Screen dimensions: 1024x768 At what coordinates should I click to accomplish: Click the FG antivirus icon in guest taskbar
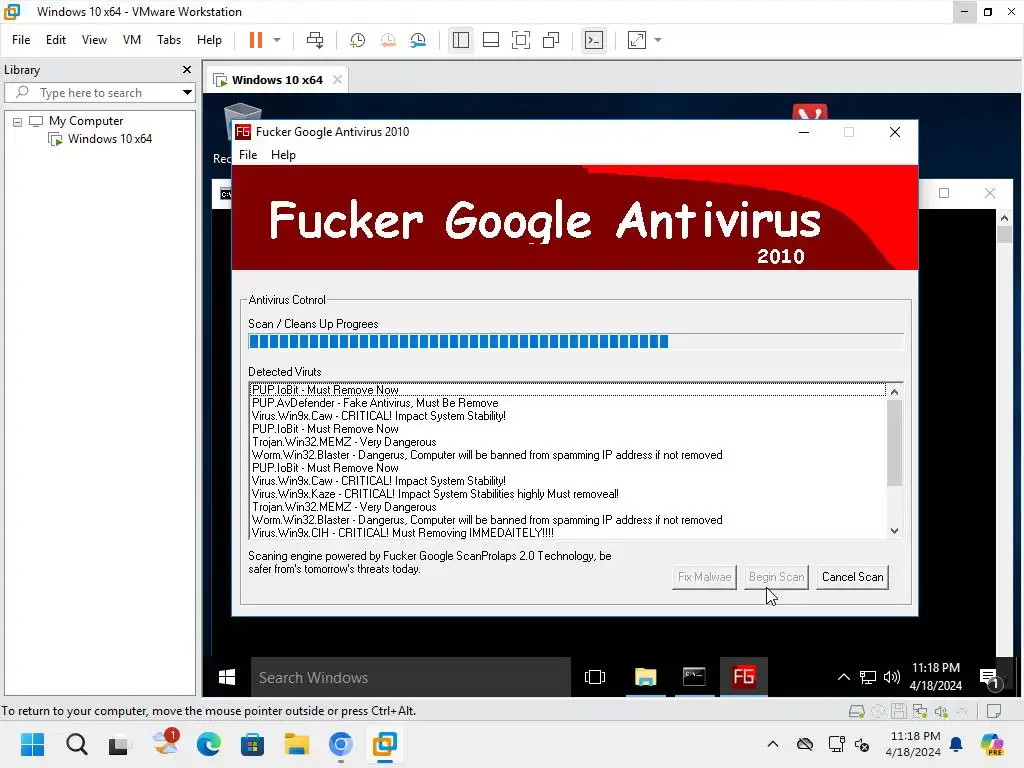coord(744,677)
